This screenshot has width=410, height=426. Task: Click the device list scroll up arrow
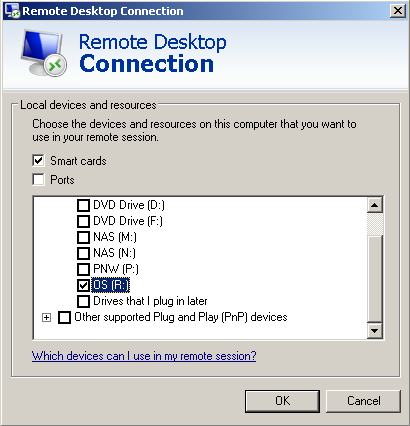click(374, 205)
